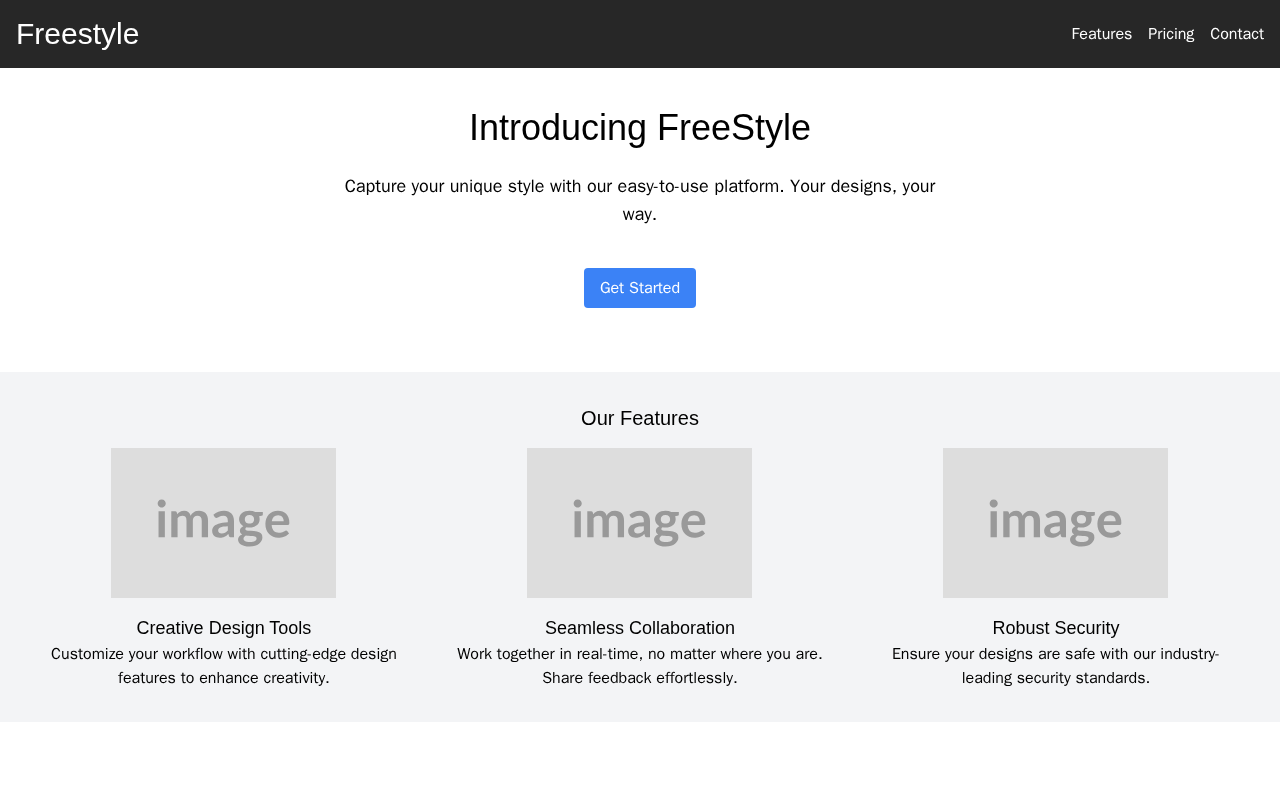The image size is (1280, 800).
Task: Select the Seamless Collaboration title
Action: point(640,628)
